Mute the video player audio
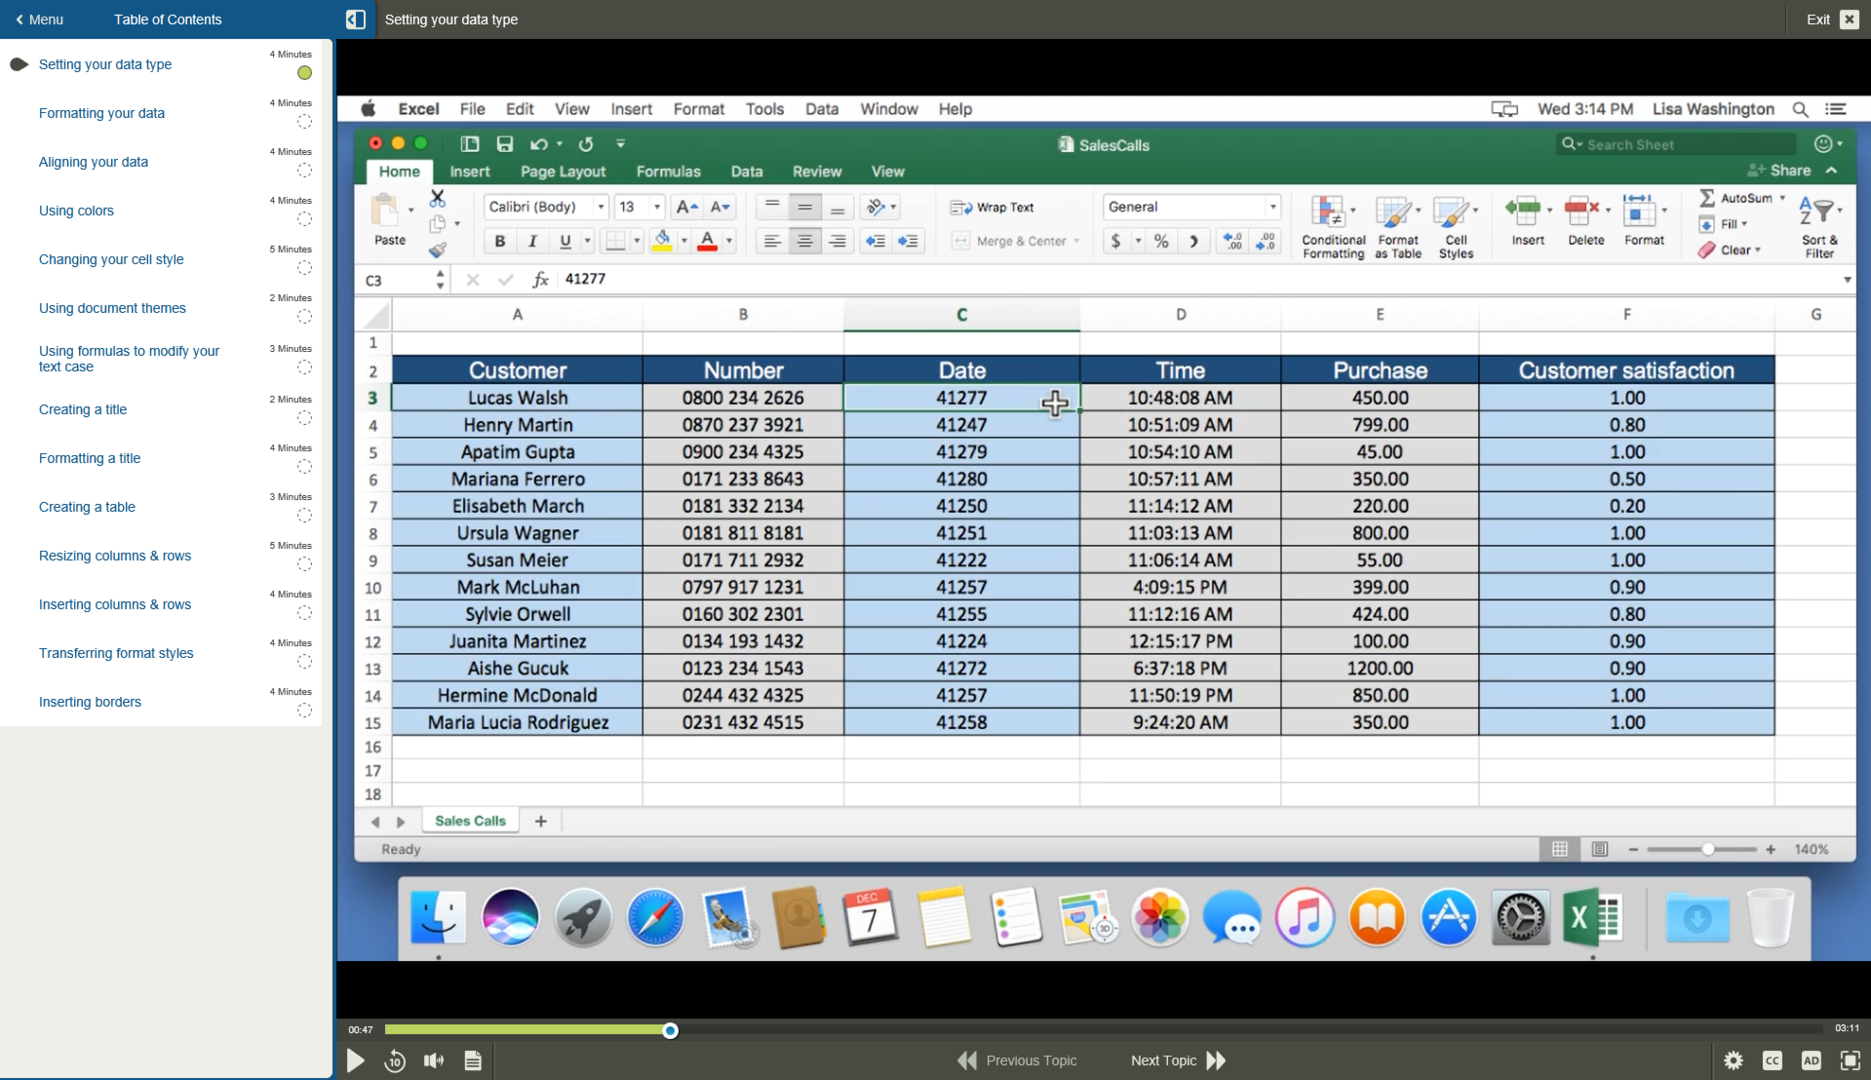This screenshot has height=1080, width=1871. click(x=433, y=1060)
